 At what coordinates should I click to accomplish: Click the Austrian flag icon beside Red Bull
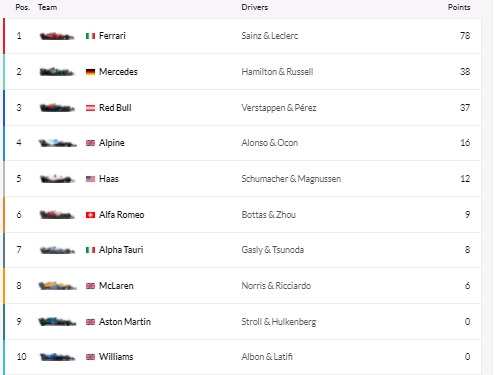pos(90,108)
